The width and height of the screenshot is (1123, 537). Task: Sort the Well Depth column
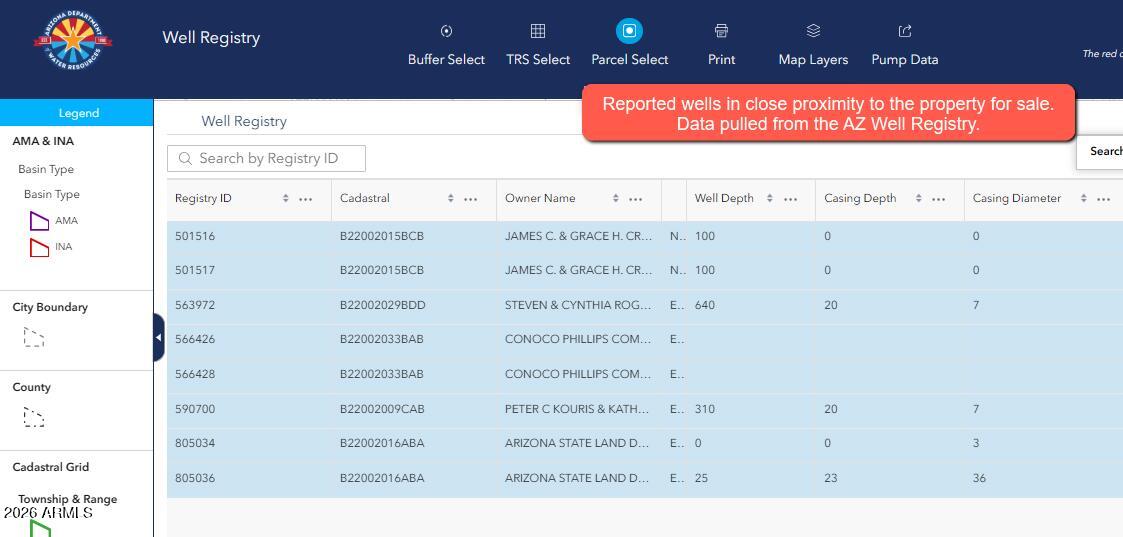coord(770,198)
